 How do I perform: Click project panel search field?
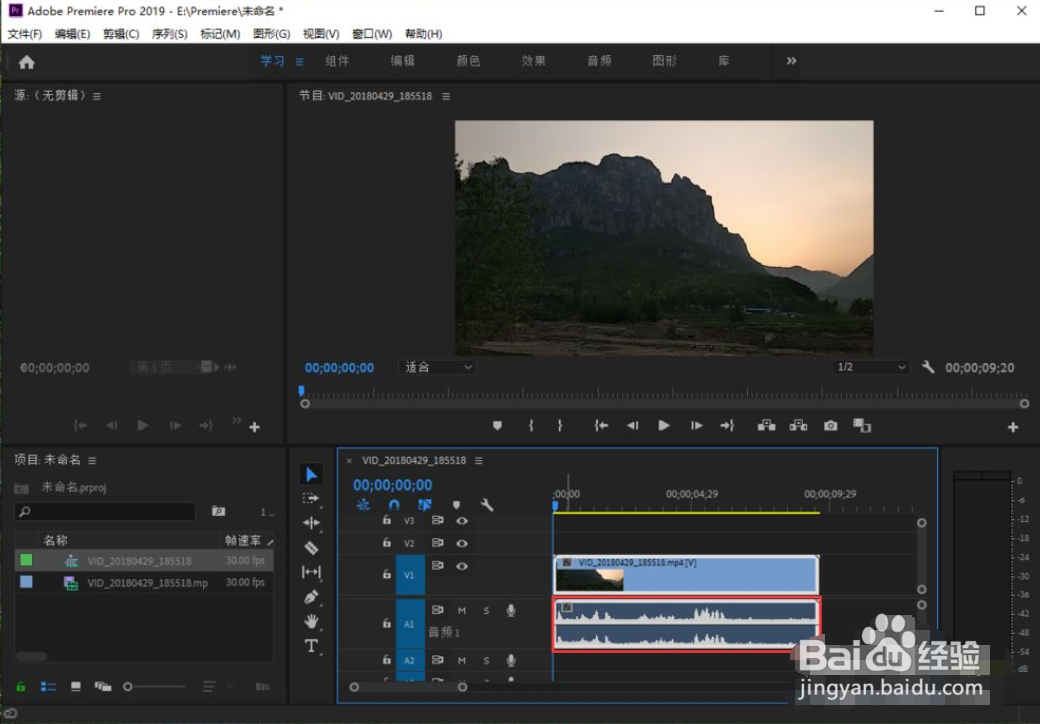[x=105, y=511]
